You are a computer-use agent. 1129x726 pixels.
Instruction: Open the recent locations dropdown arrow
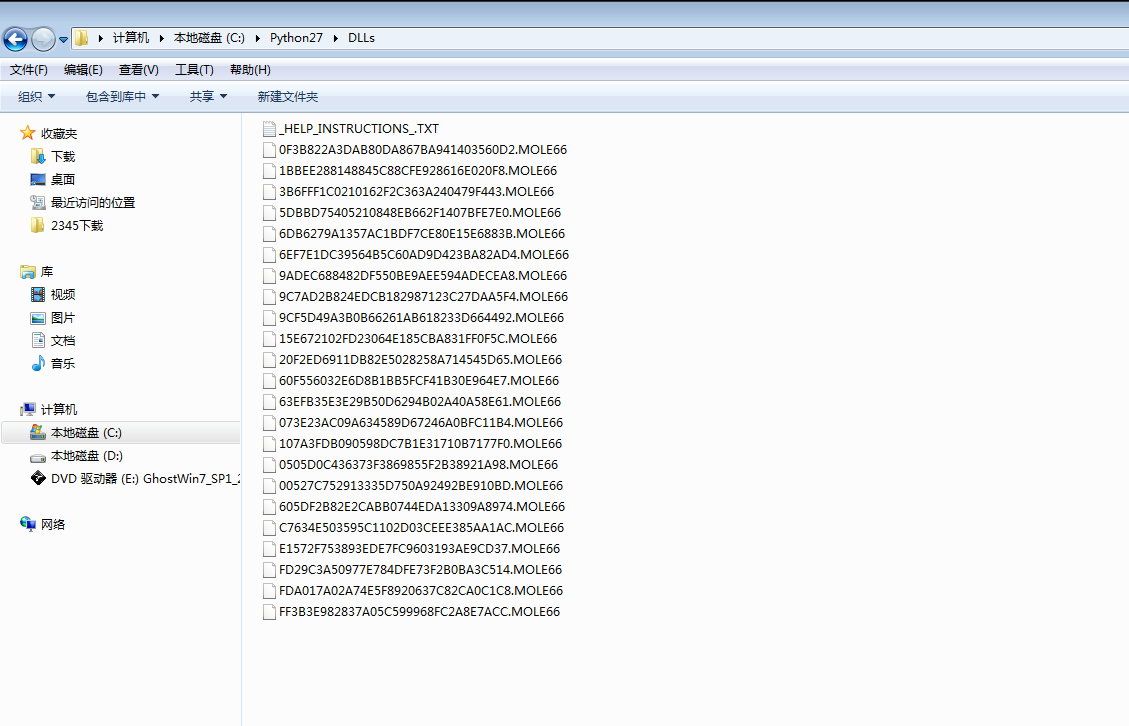click(64, 40)
